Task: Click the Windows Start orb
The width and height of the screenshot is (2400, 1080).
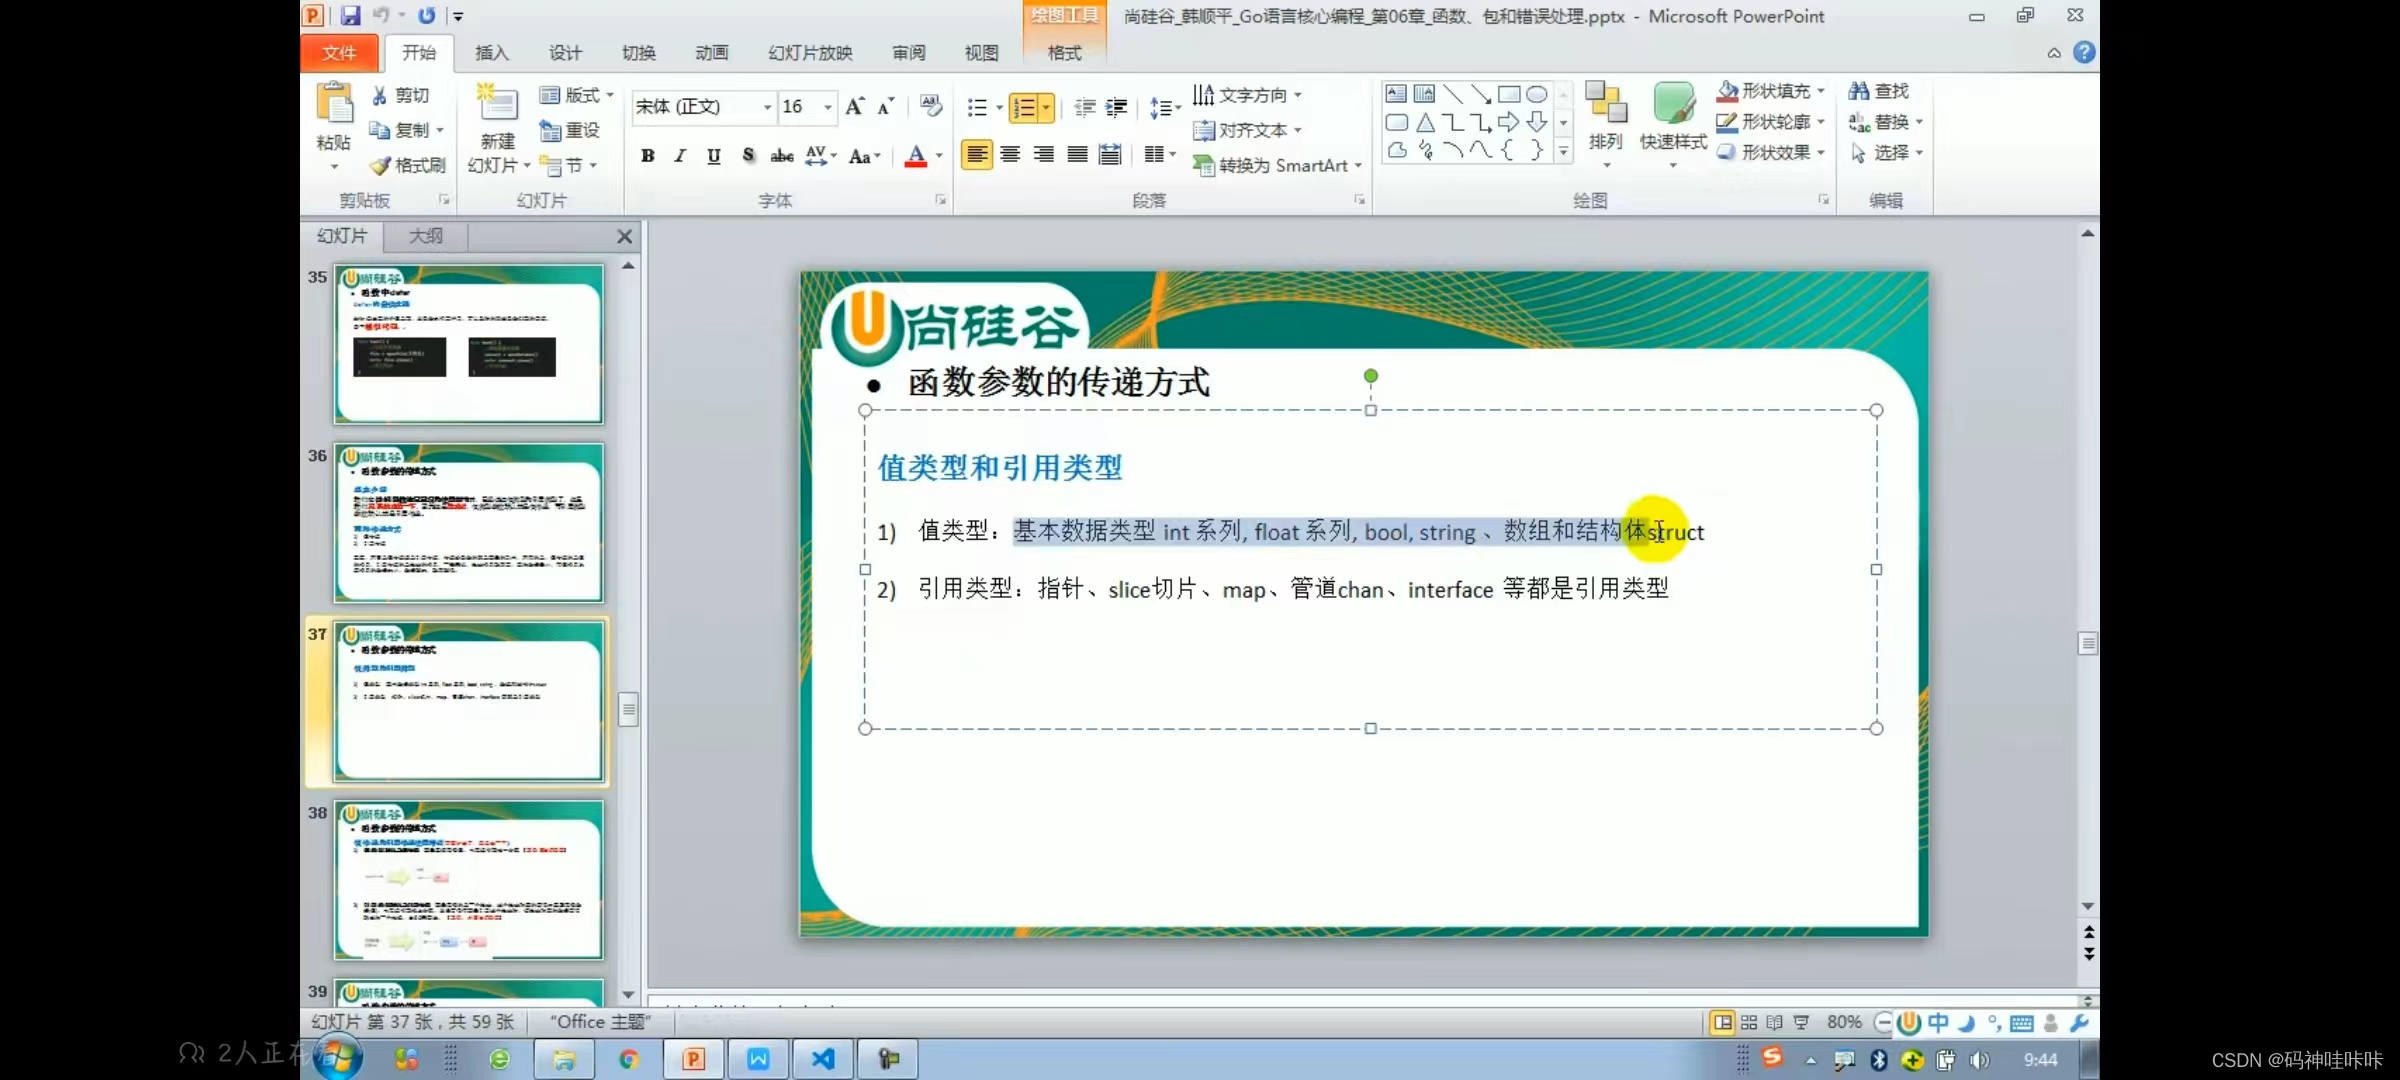Action: (x=338, y=1057)
